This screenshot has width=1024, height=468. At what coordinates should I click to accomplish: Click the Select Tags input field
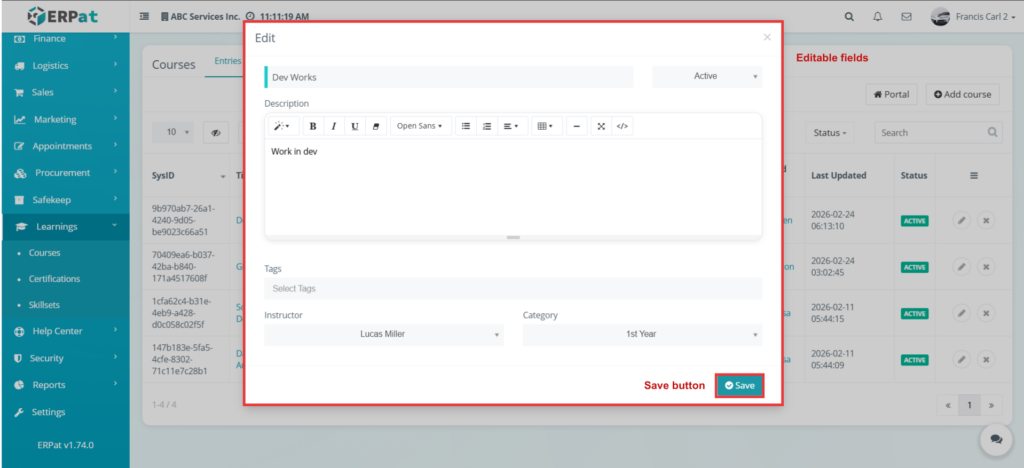tap(513, 289)
